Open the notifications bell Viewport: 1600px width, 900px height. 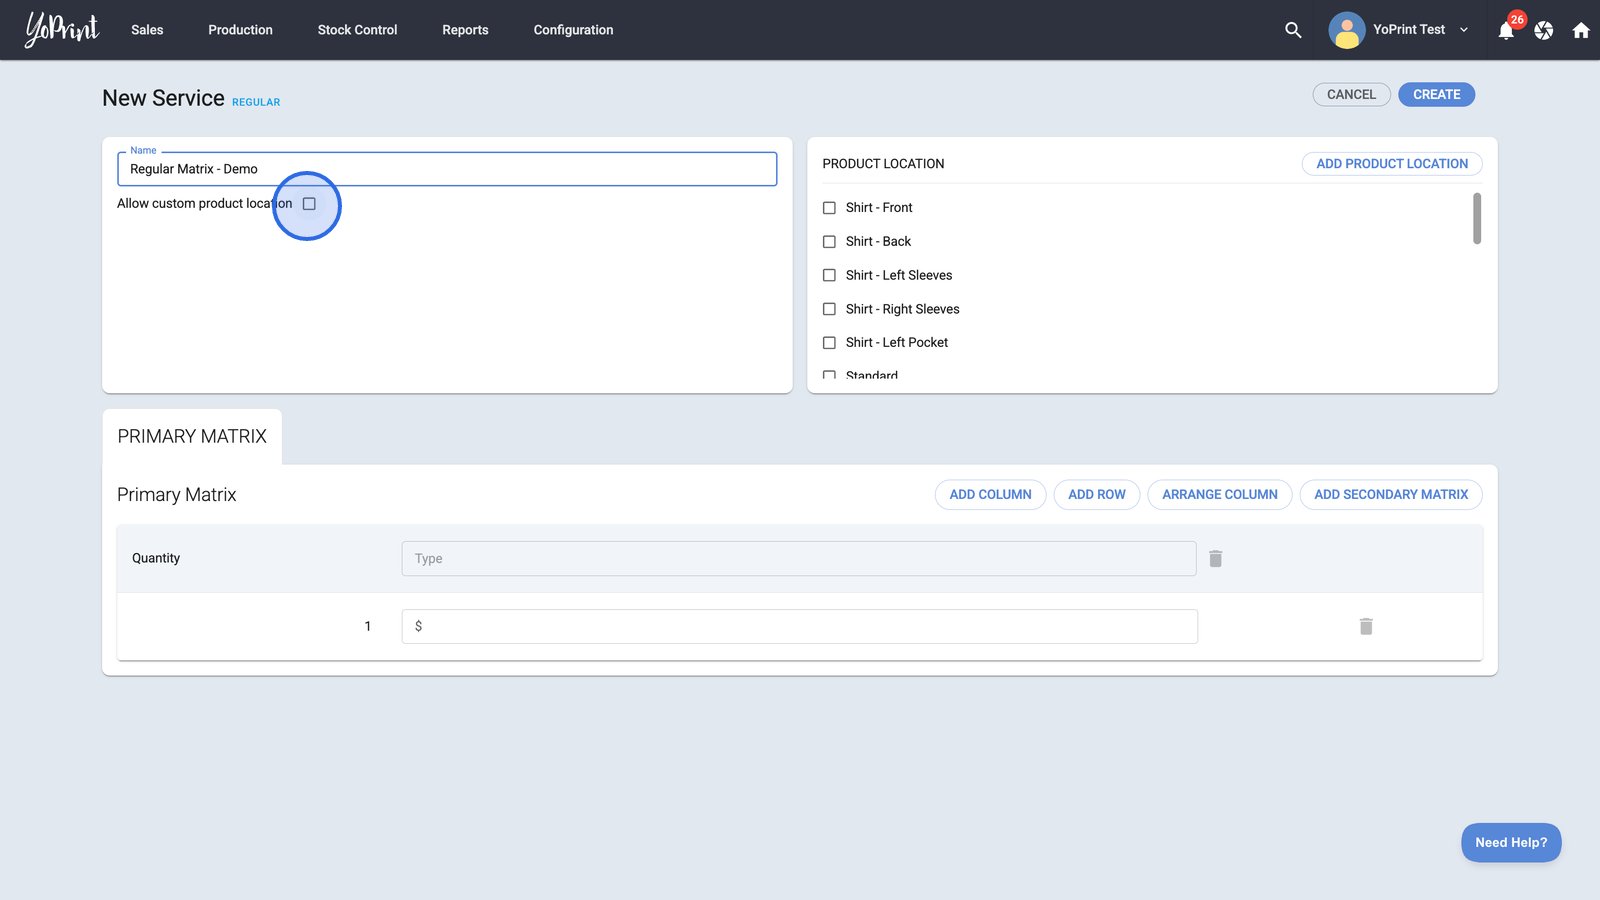coord(1506,31)
